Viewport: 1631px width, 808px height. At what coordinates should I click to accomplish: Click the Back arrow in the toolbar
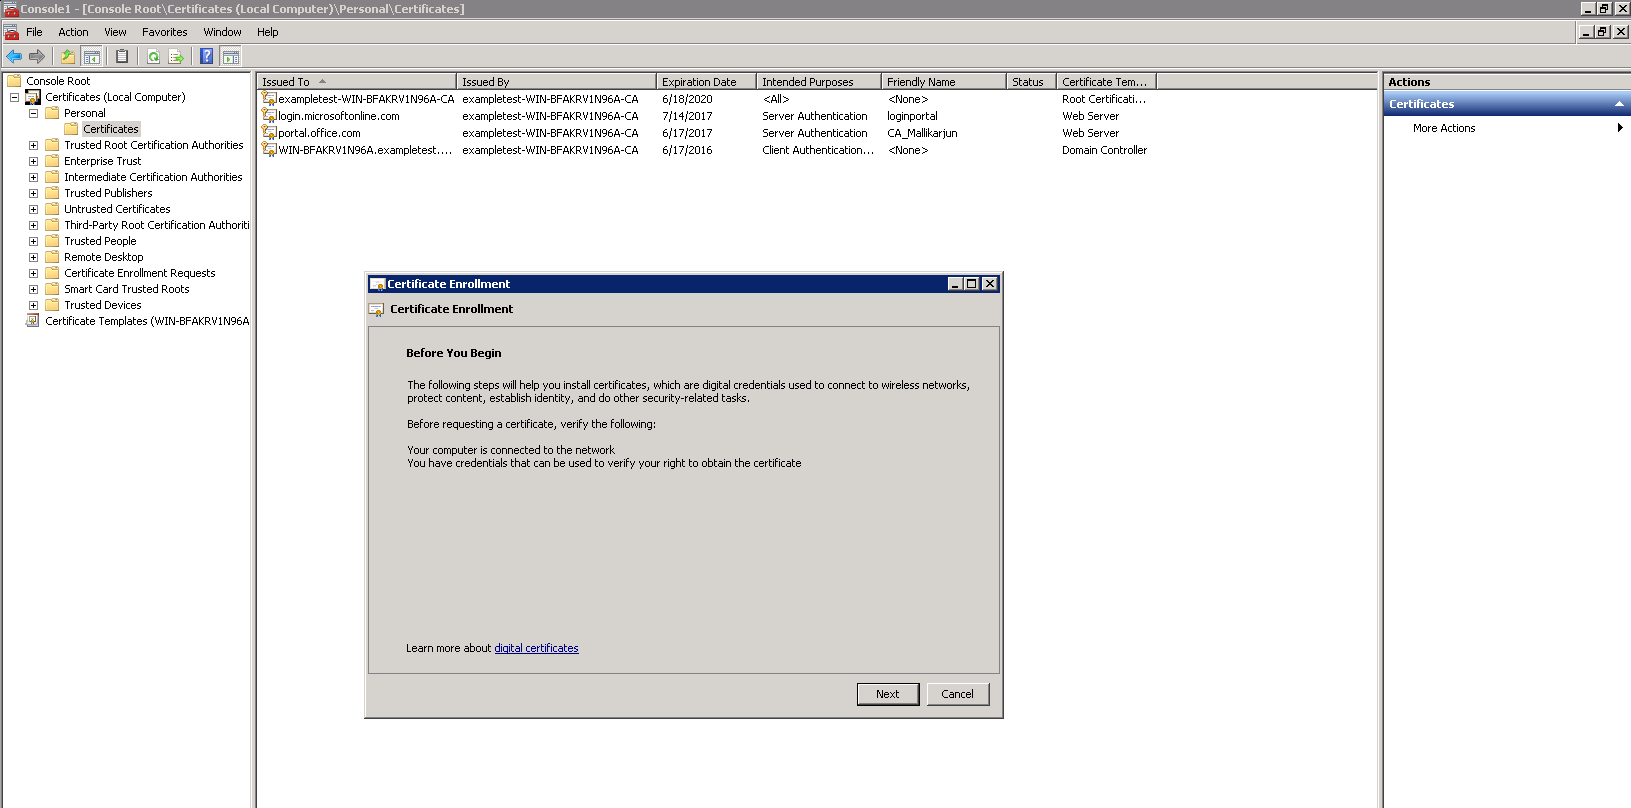point(14,57)
